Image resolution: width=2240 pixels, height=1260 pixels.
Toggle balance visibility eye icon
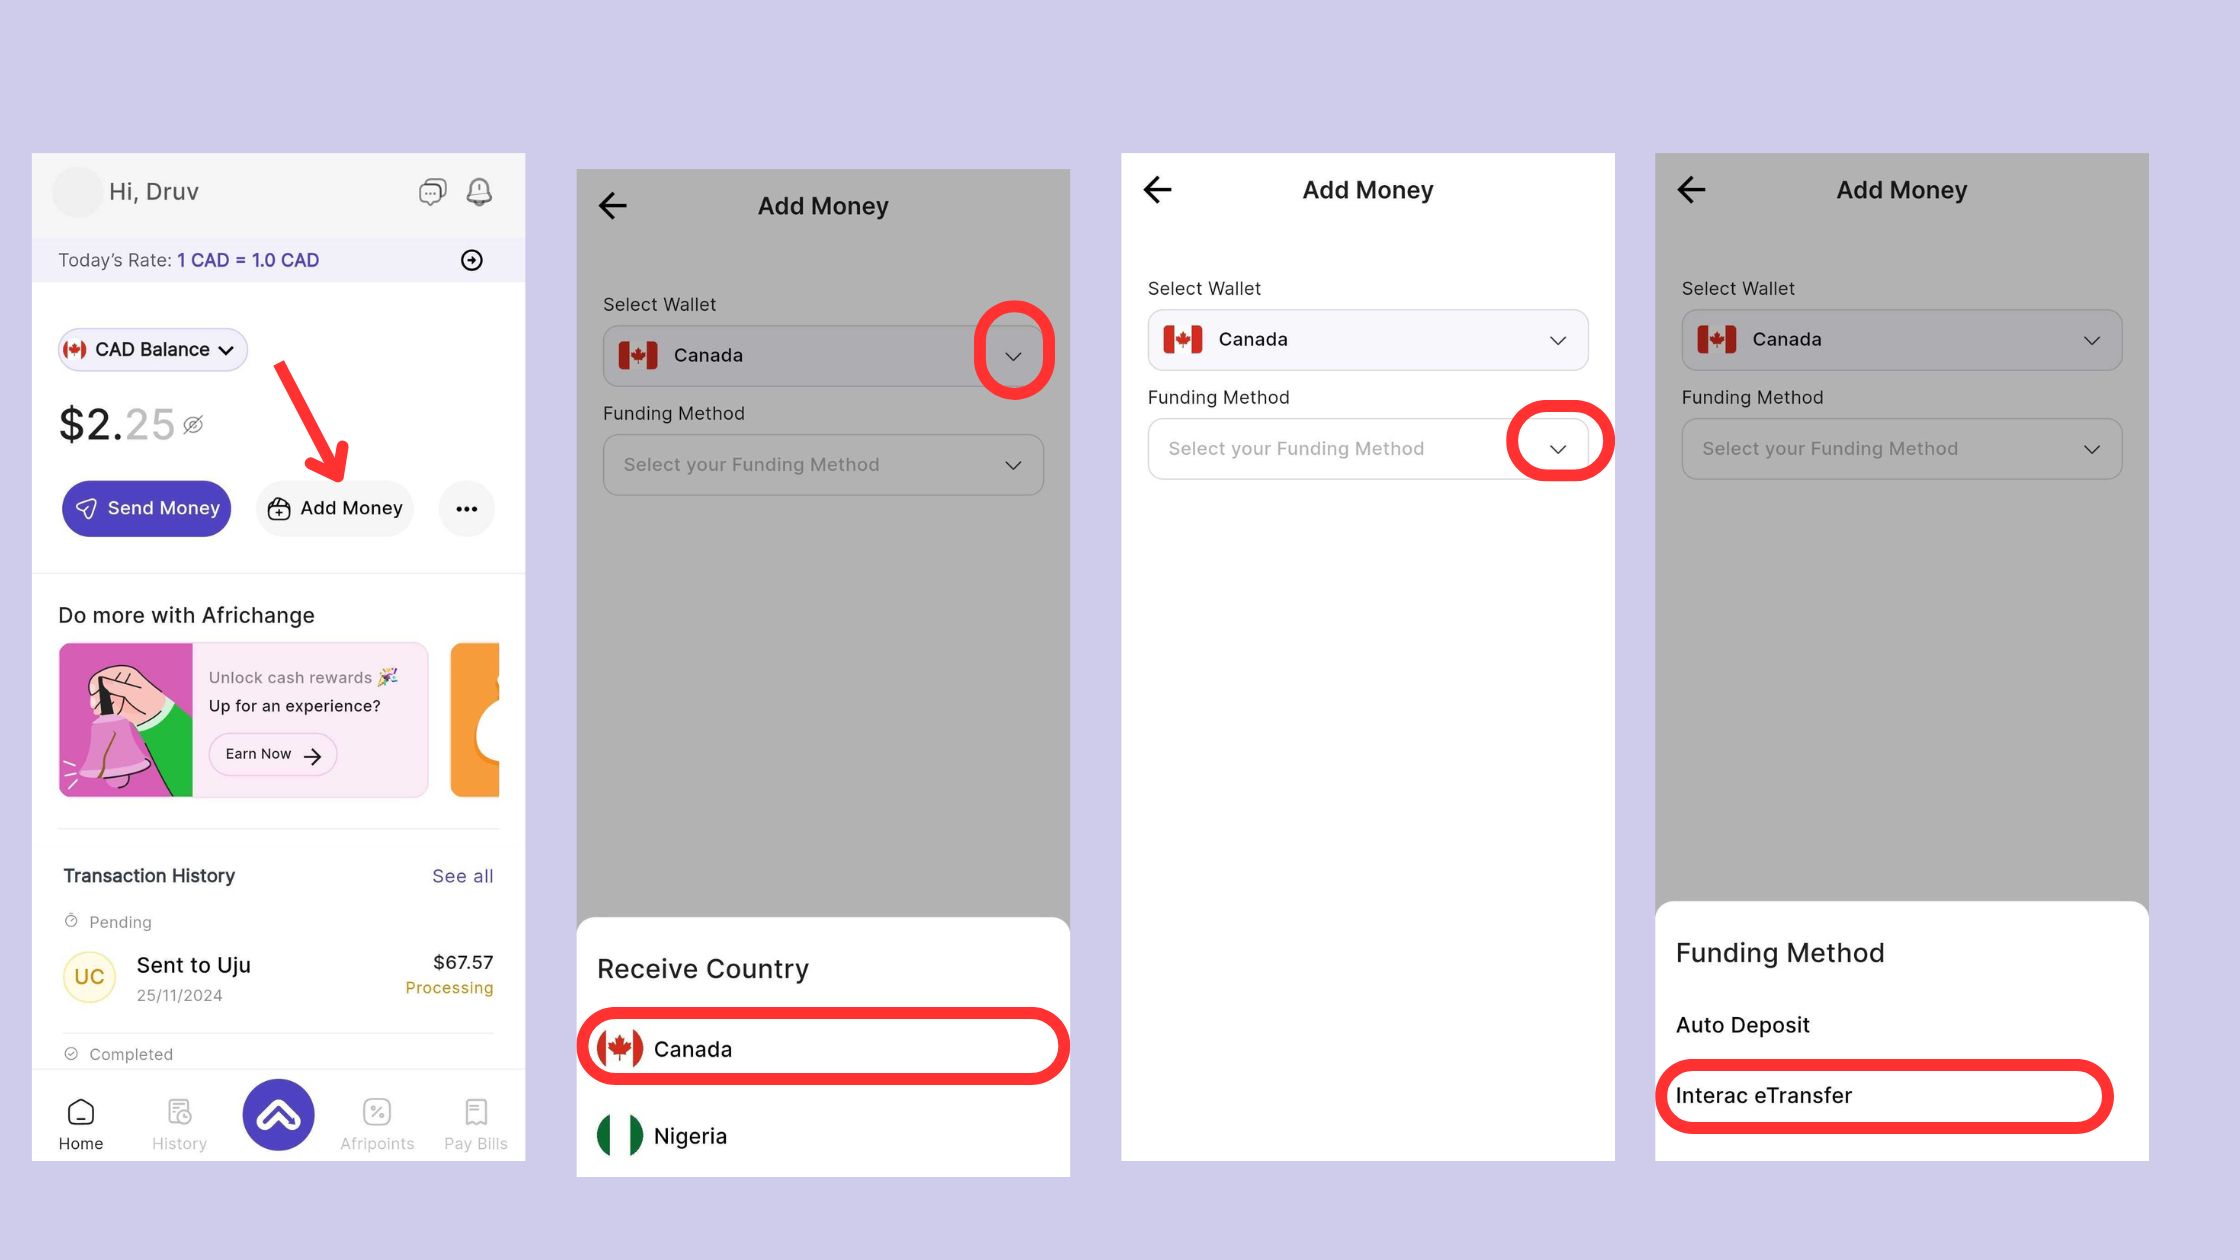click(x=194, y=425)
